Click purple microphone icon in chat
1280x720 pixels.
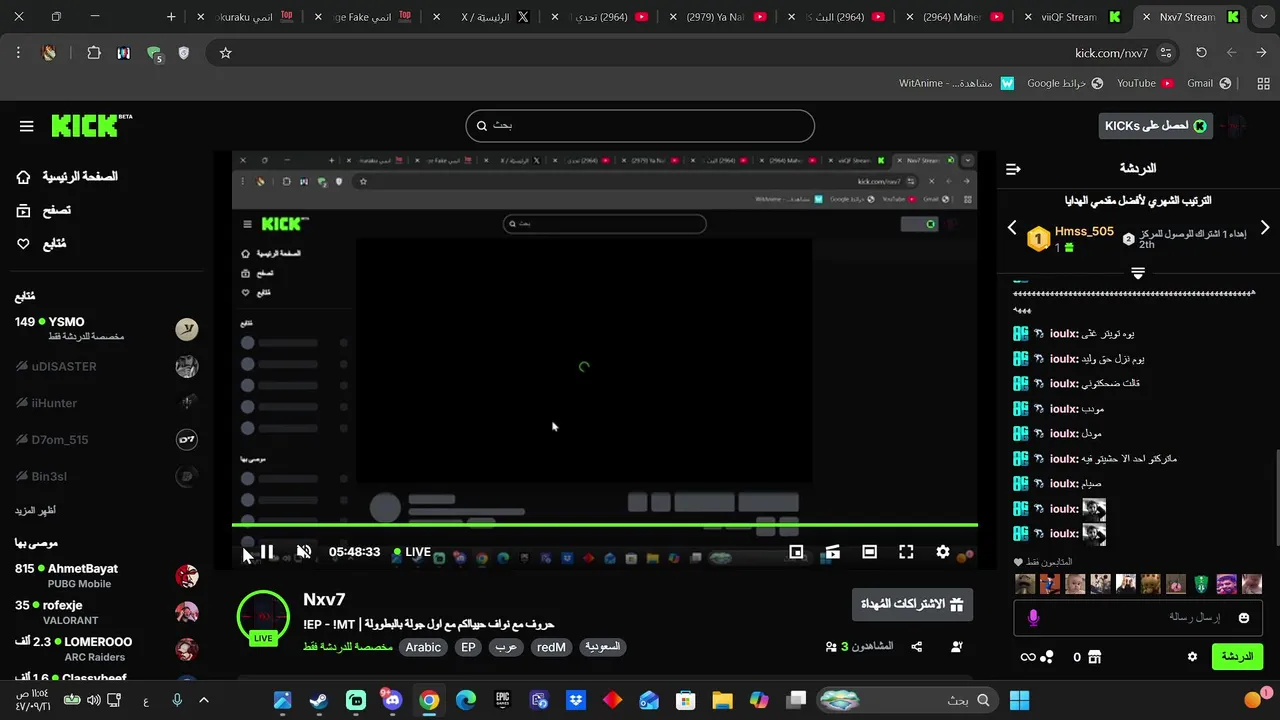pyautogui.click(x=1033, y=618)
